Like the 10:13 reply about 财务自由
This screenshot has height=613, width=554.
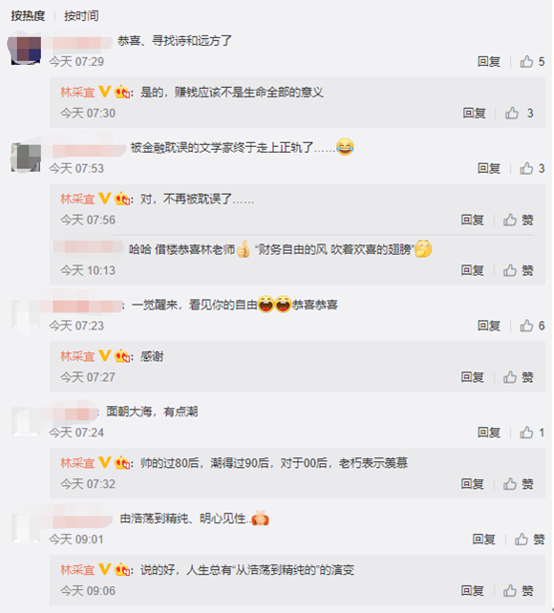518,270
